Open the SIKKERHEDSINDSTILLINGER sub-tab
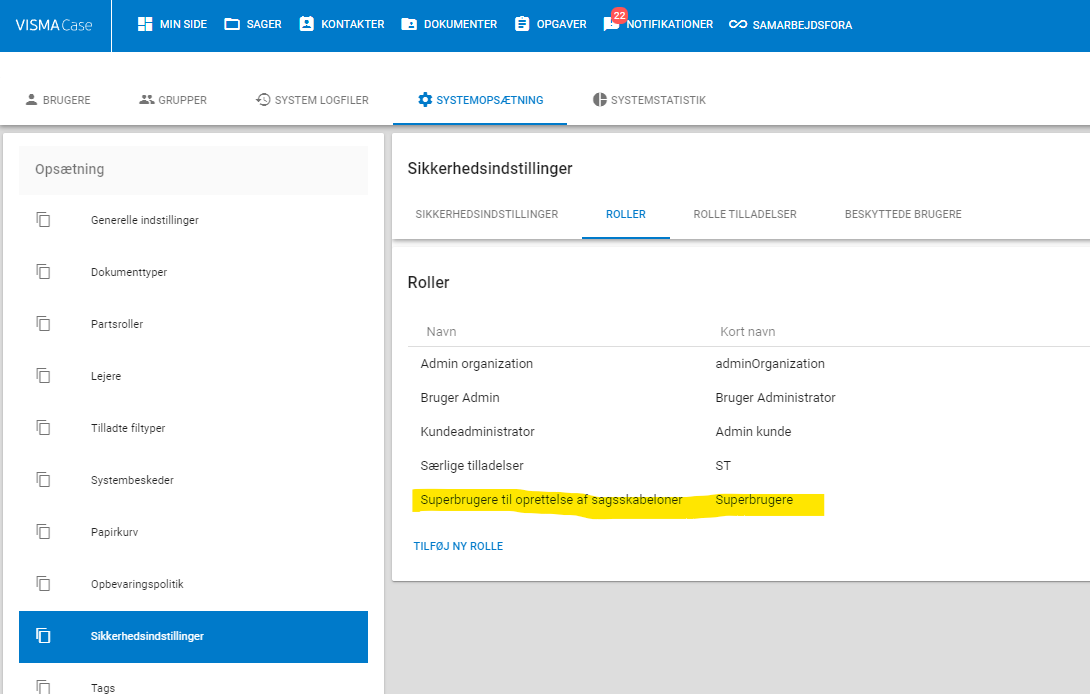Screen dimensions: 1090x694 tap(487, 214)
